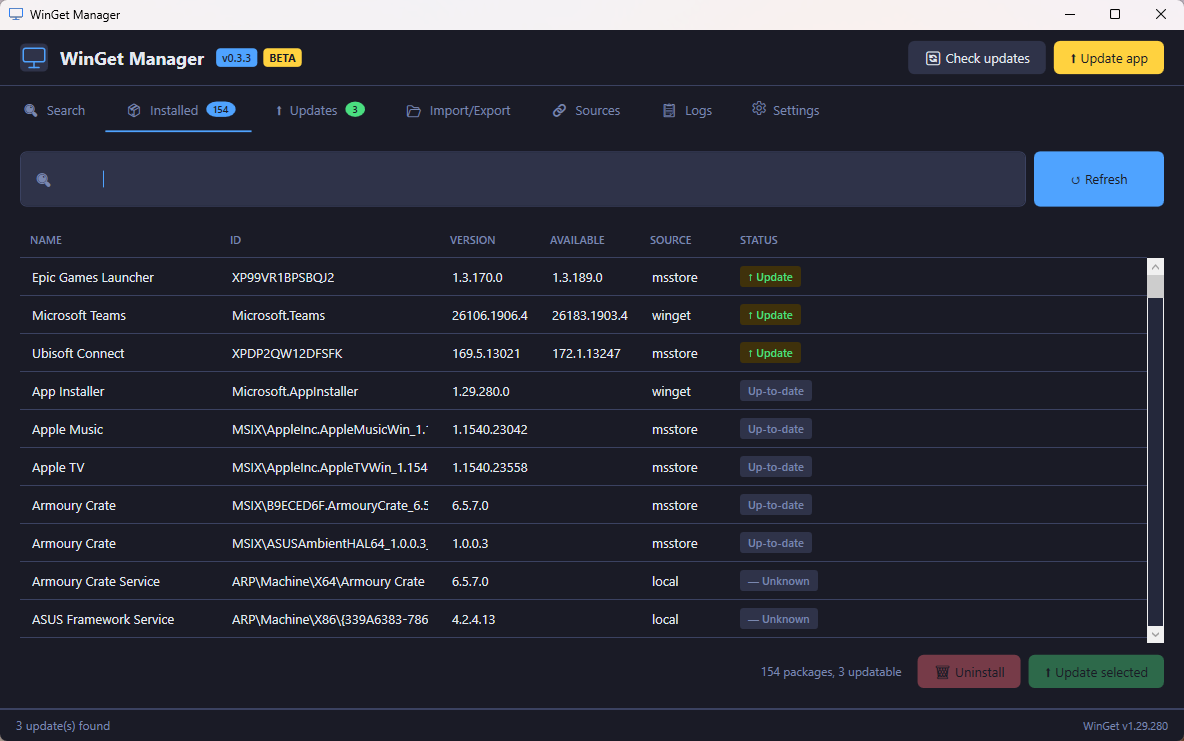Click the BETA badge
Viewport: 1184px width, 741px height.
[282, 58]
